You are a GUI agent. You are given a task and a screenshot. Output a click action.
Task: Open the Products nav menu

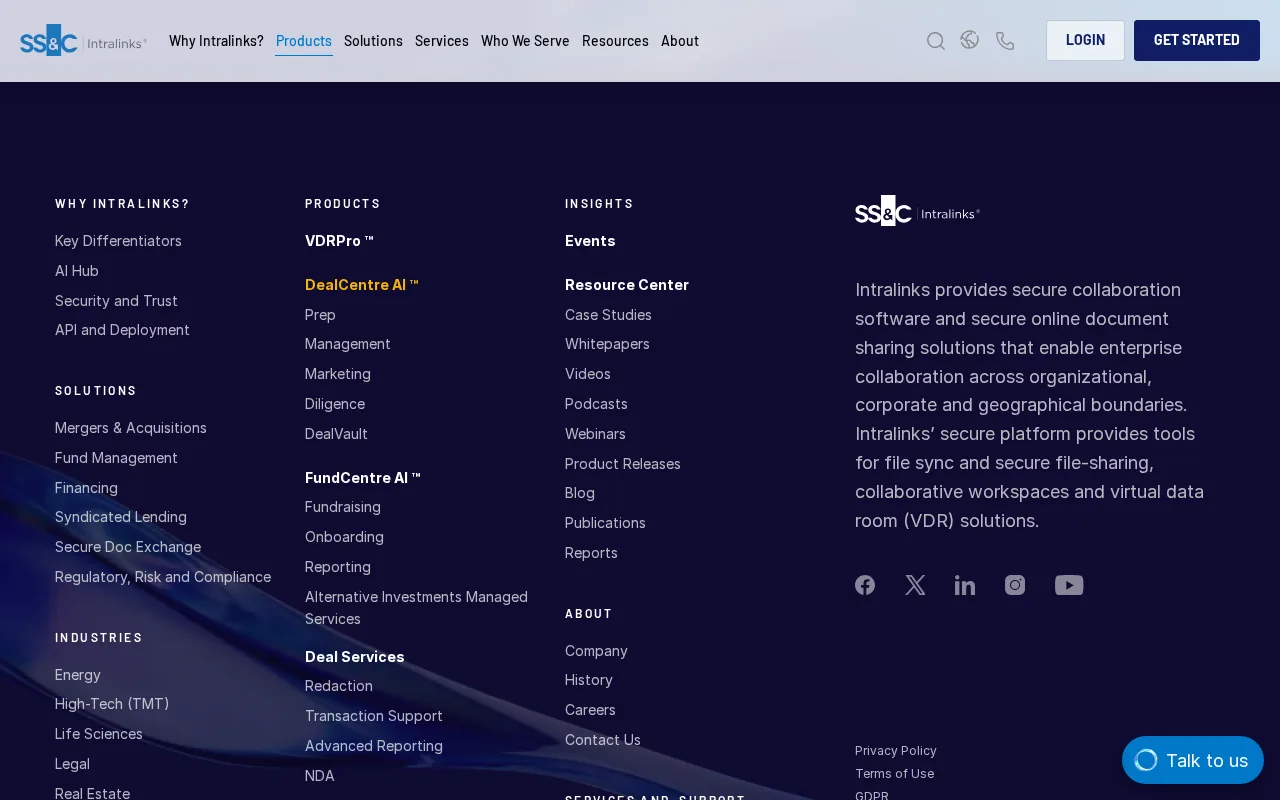[x=304, y=41]
